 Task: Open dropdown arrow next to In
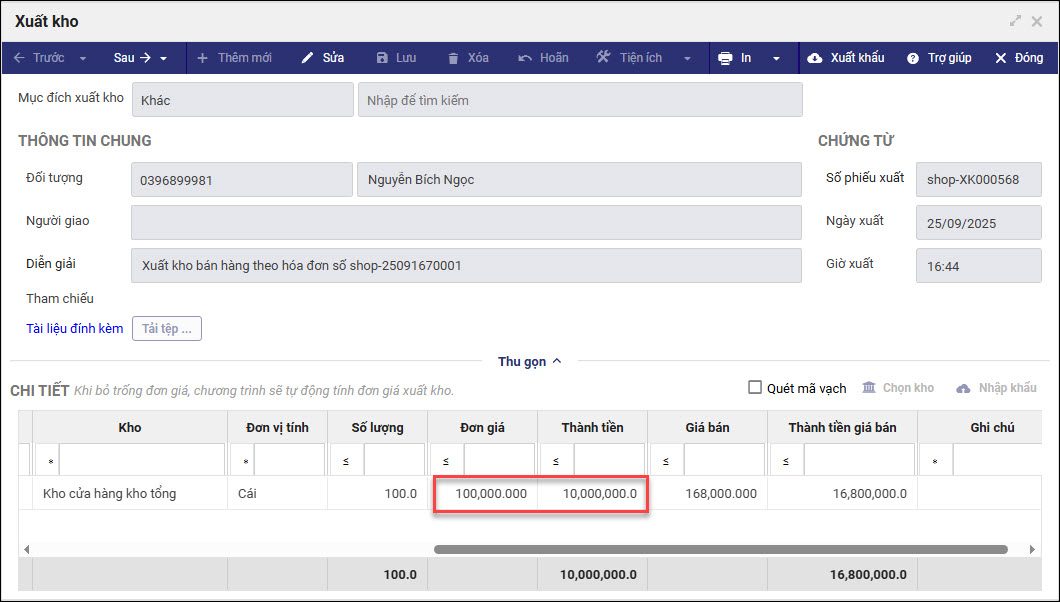coord(776,58)
